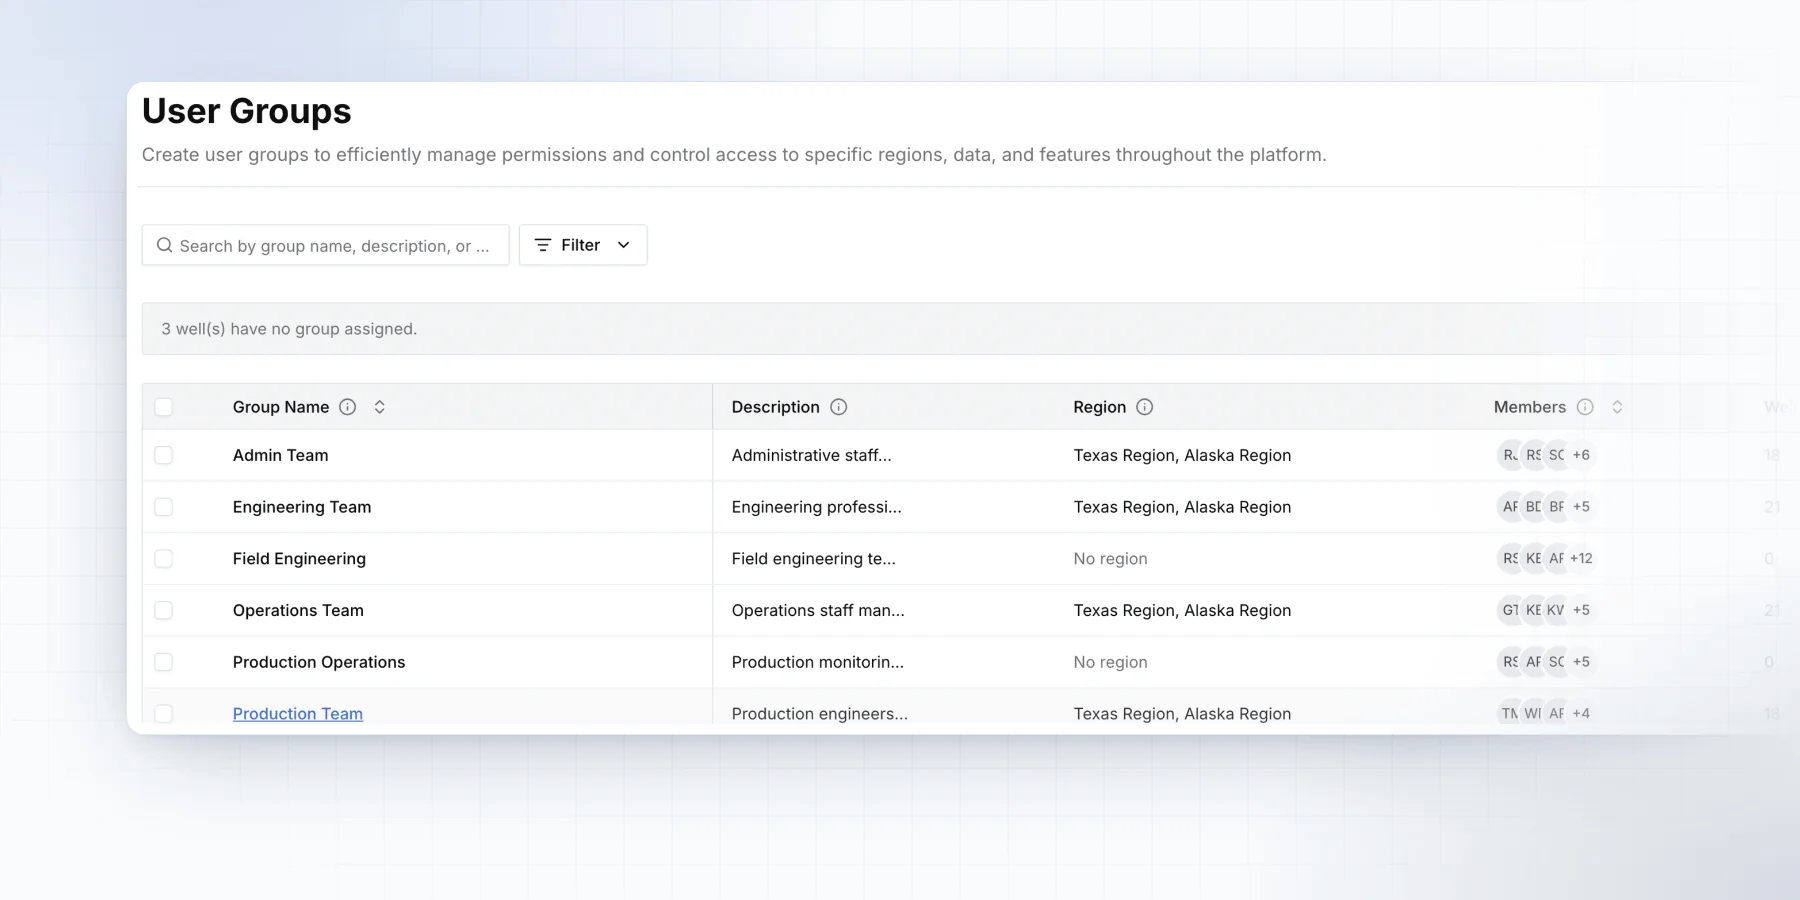Check the Engineering Team row checkbox
The height and width of the screenshot is (900, 1800).
click(164, 507)
